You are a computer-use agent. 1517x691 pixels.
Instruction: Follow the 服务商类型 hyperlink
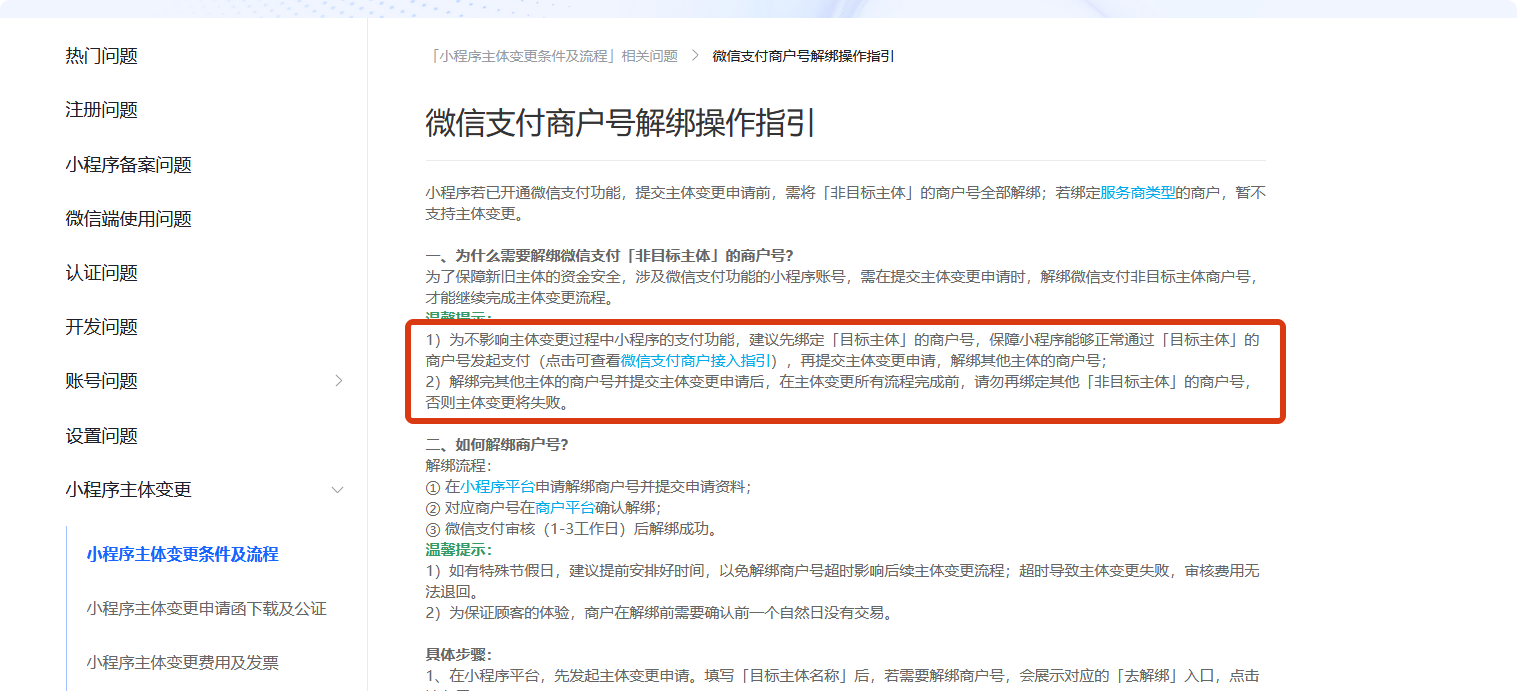(x=1138, y=192)
